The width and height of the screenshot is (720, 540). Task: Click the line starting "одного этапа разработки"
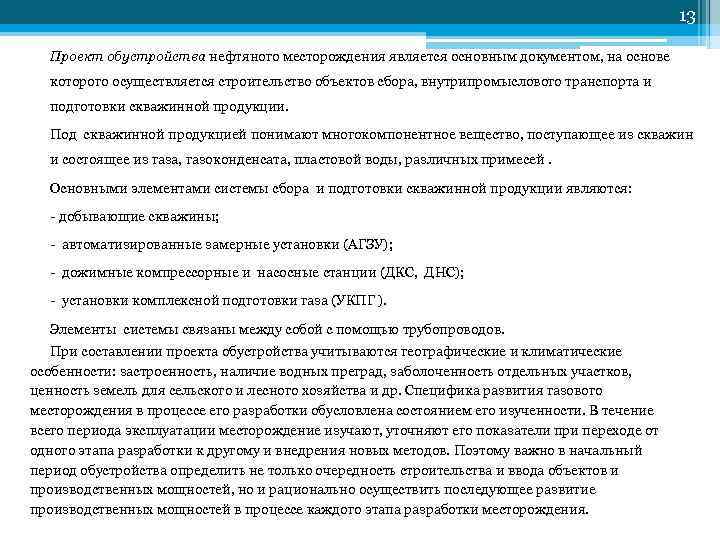tap(336, 450)
